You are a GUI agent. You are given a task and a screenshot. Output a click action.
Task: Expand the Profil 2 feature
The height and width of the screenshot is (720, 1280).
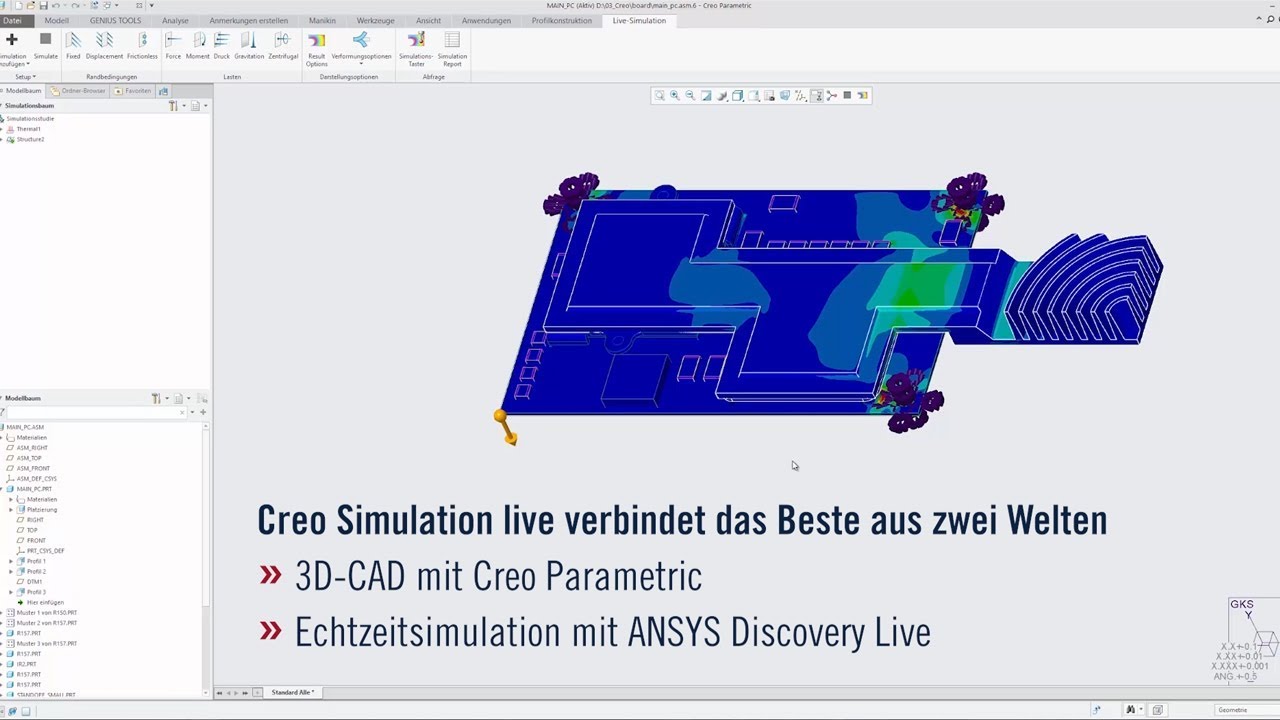(11, 571)
